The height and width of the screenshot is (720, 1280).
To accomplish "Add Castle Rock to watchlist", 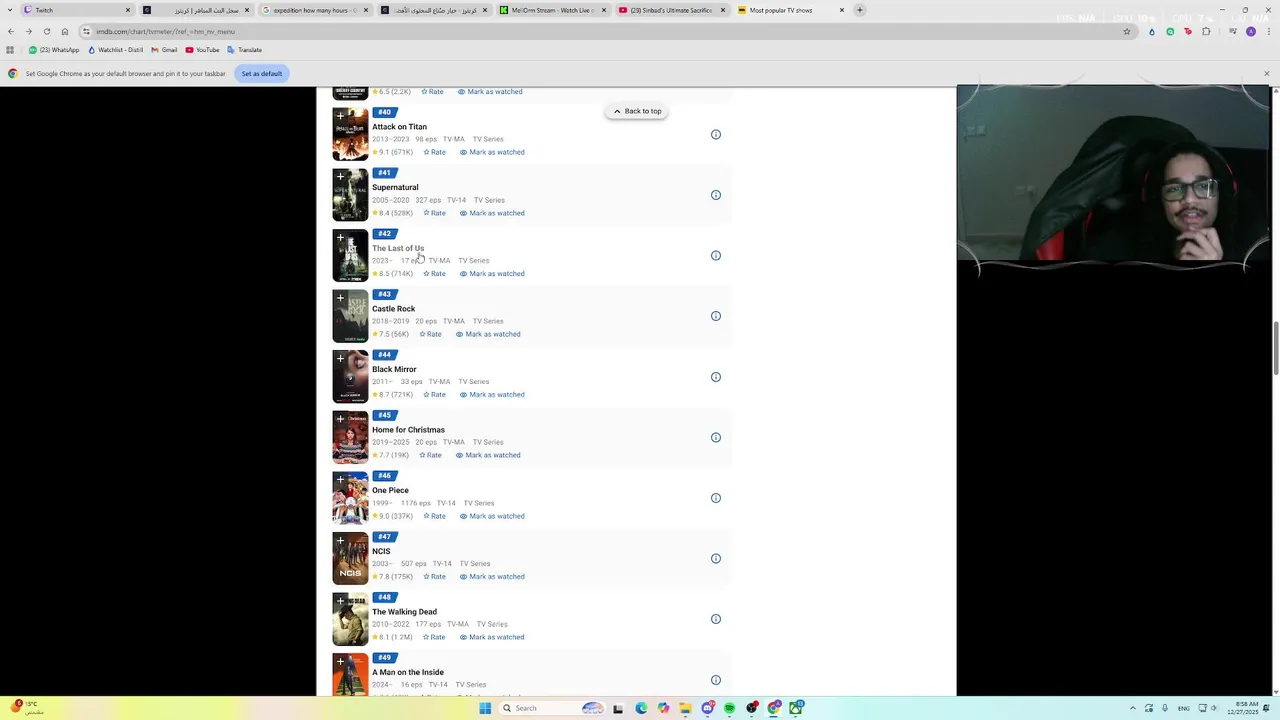I will [340, 298].
